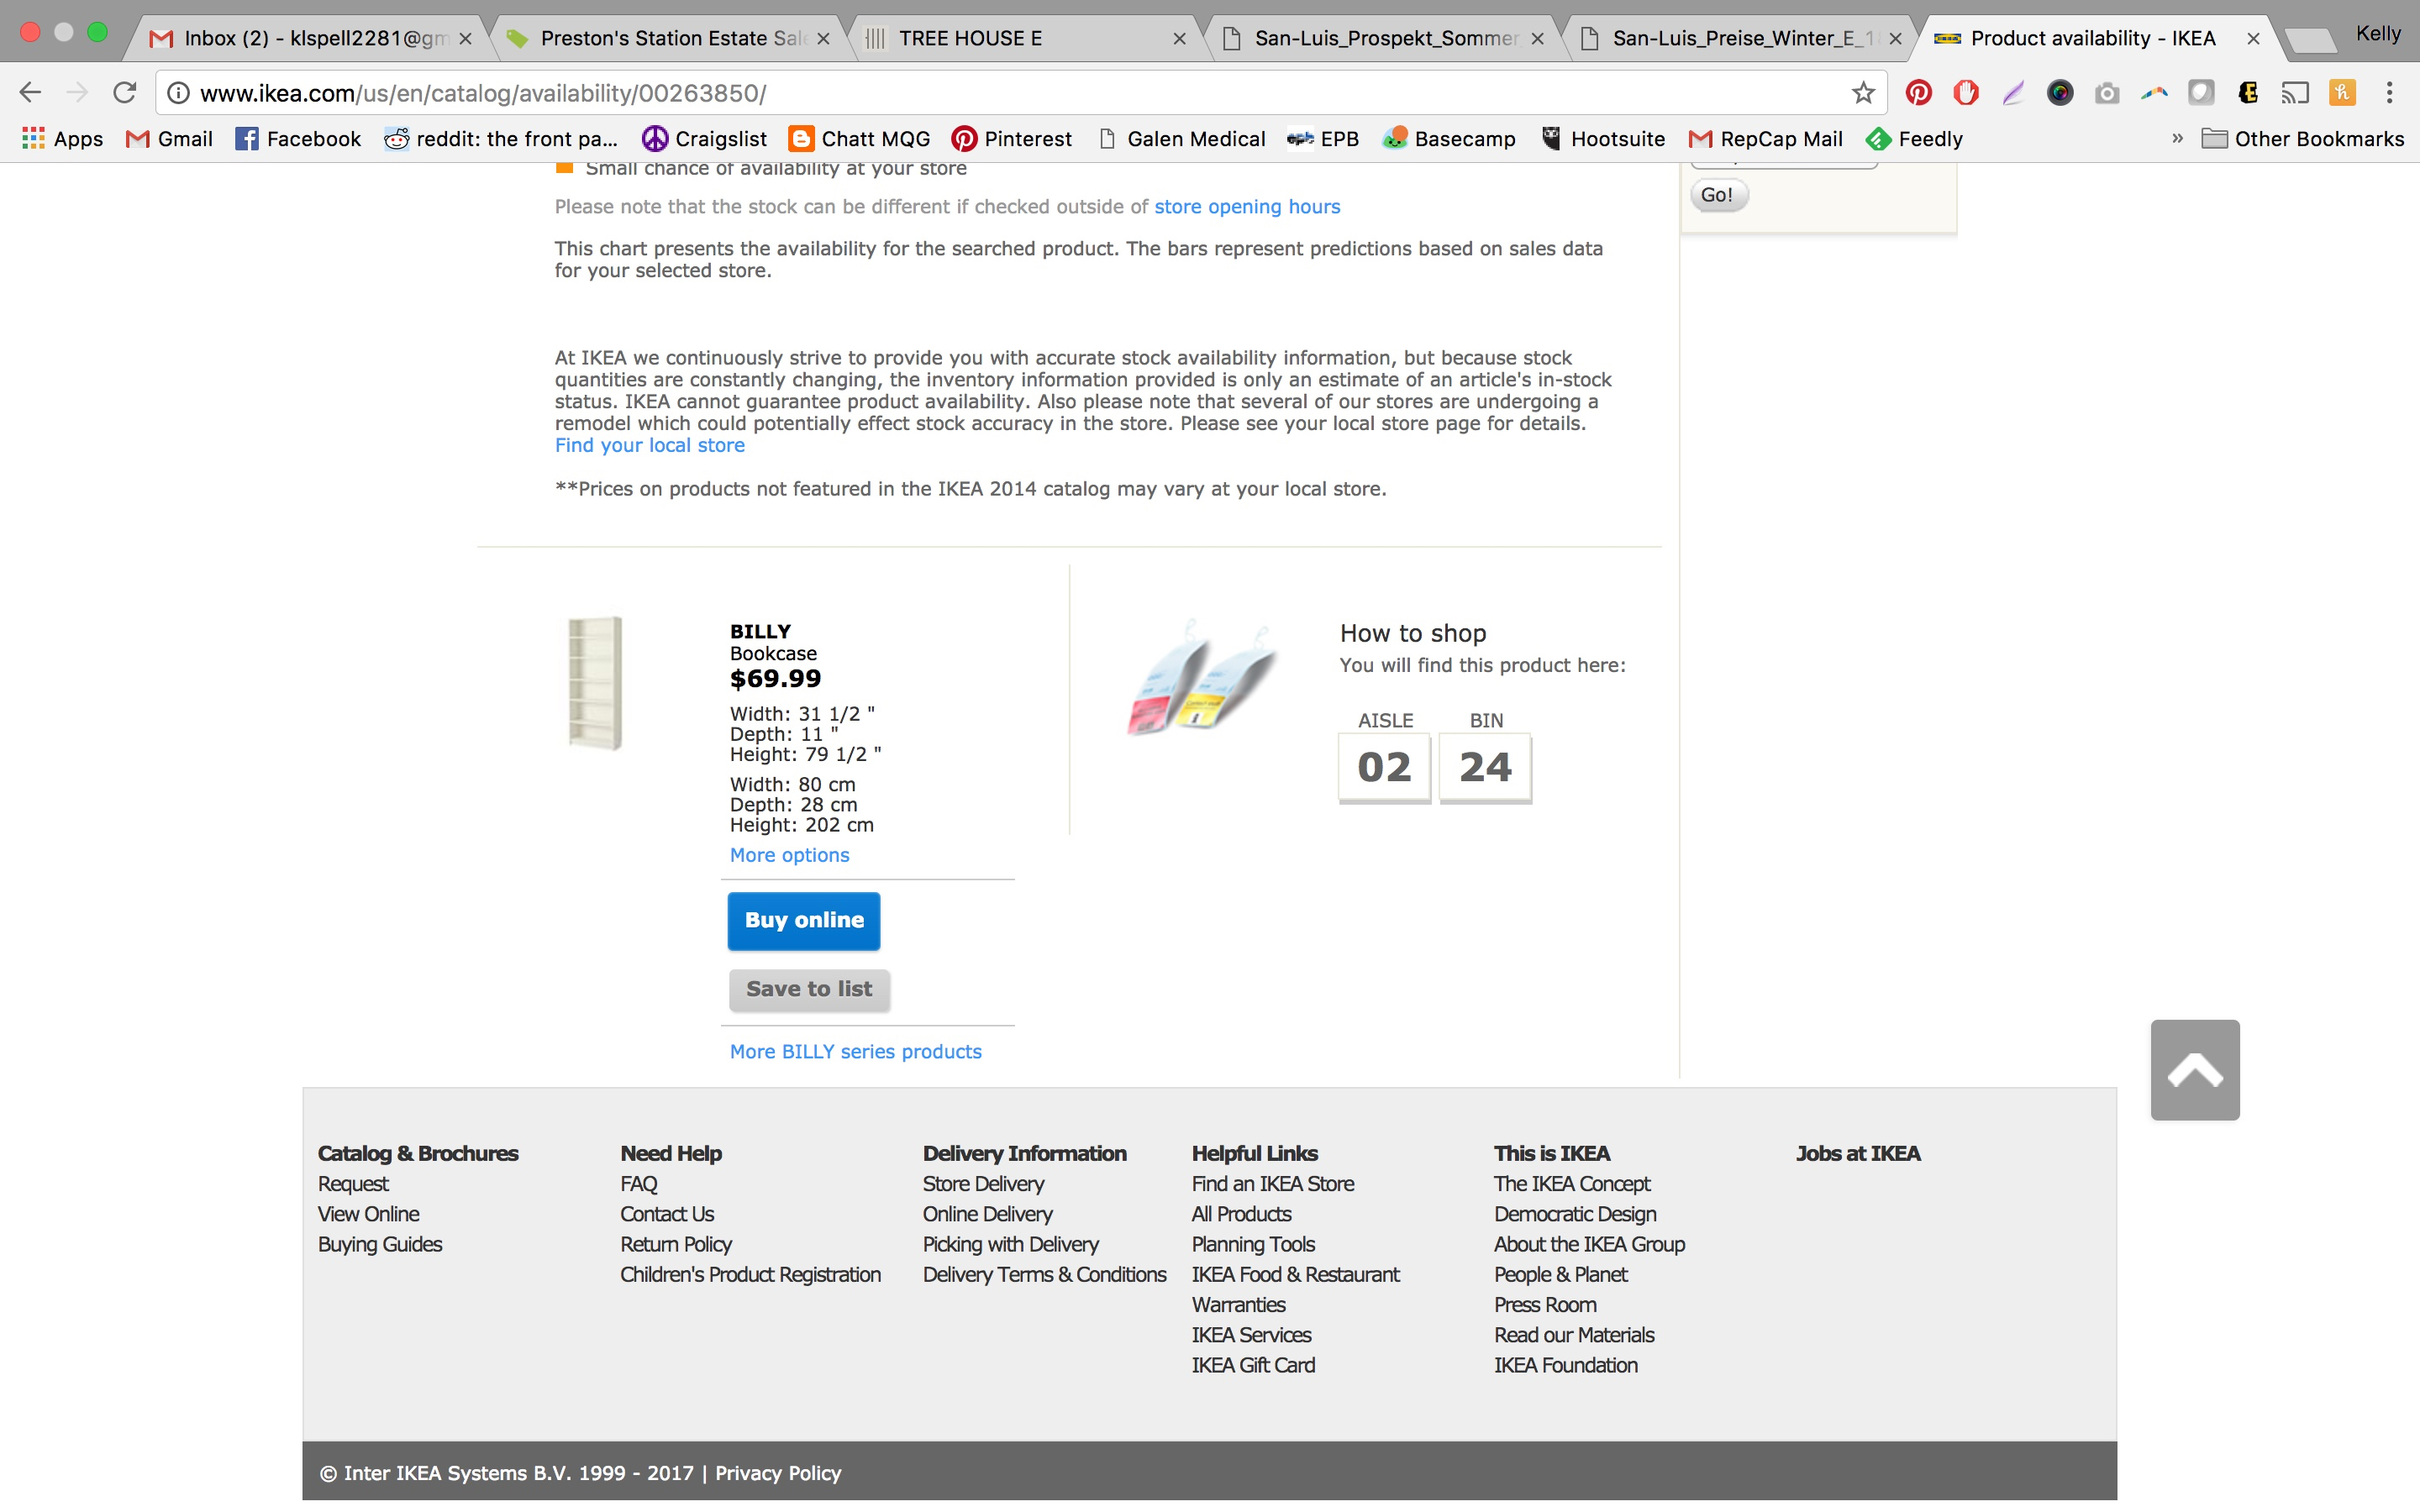Image resolution: width=2420 pixels, height=1512 pixels.
Task: Close the Preston's Station Estate Sale tab
Action: [823, 38]
